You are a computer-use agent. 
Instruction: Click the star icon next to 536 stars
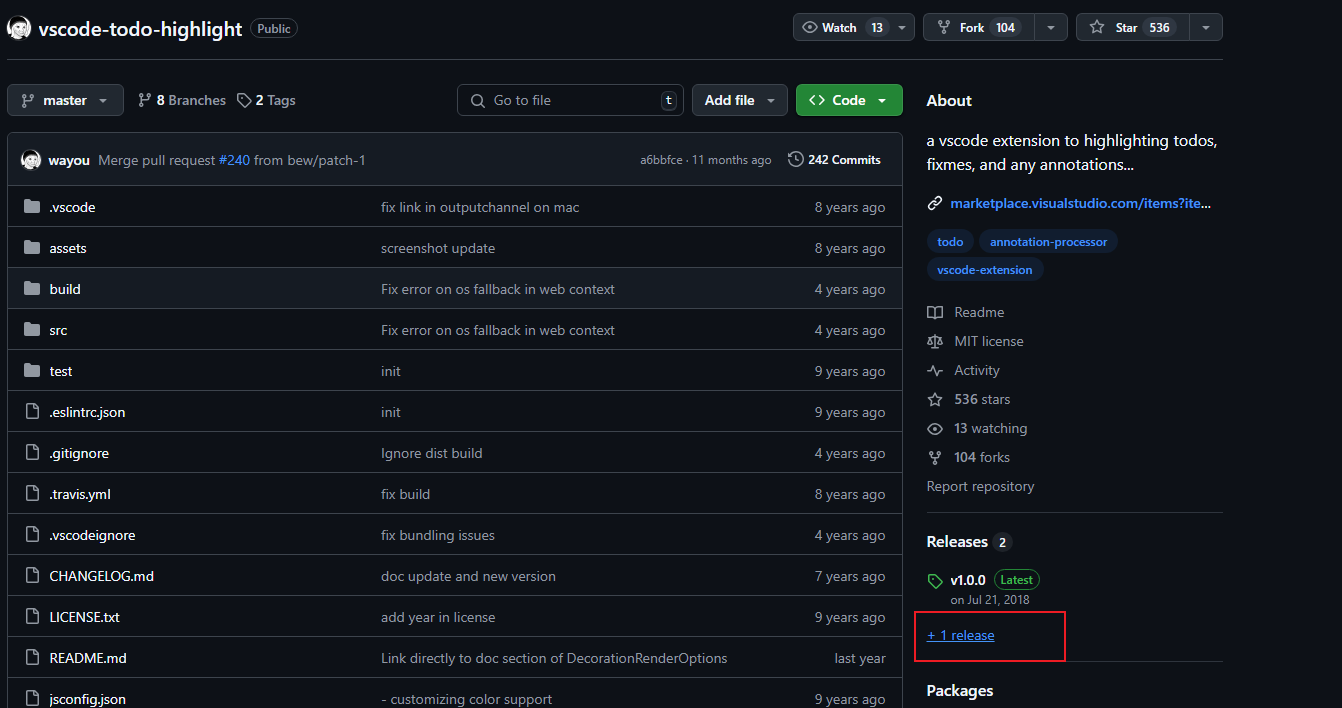(x=935, y=399)
